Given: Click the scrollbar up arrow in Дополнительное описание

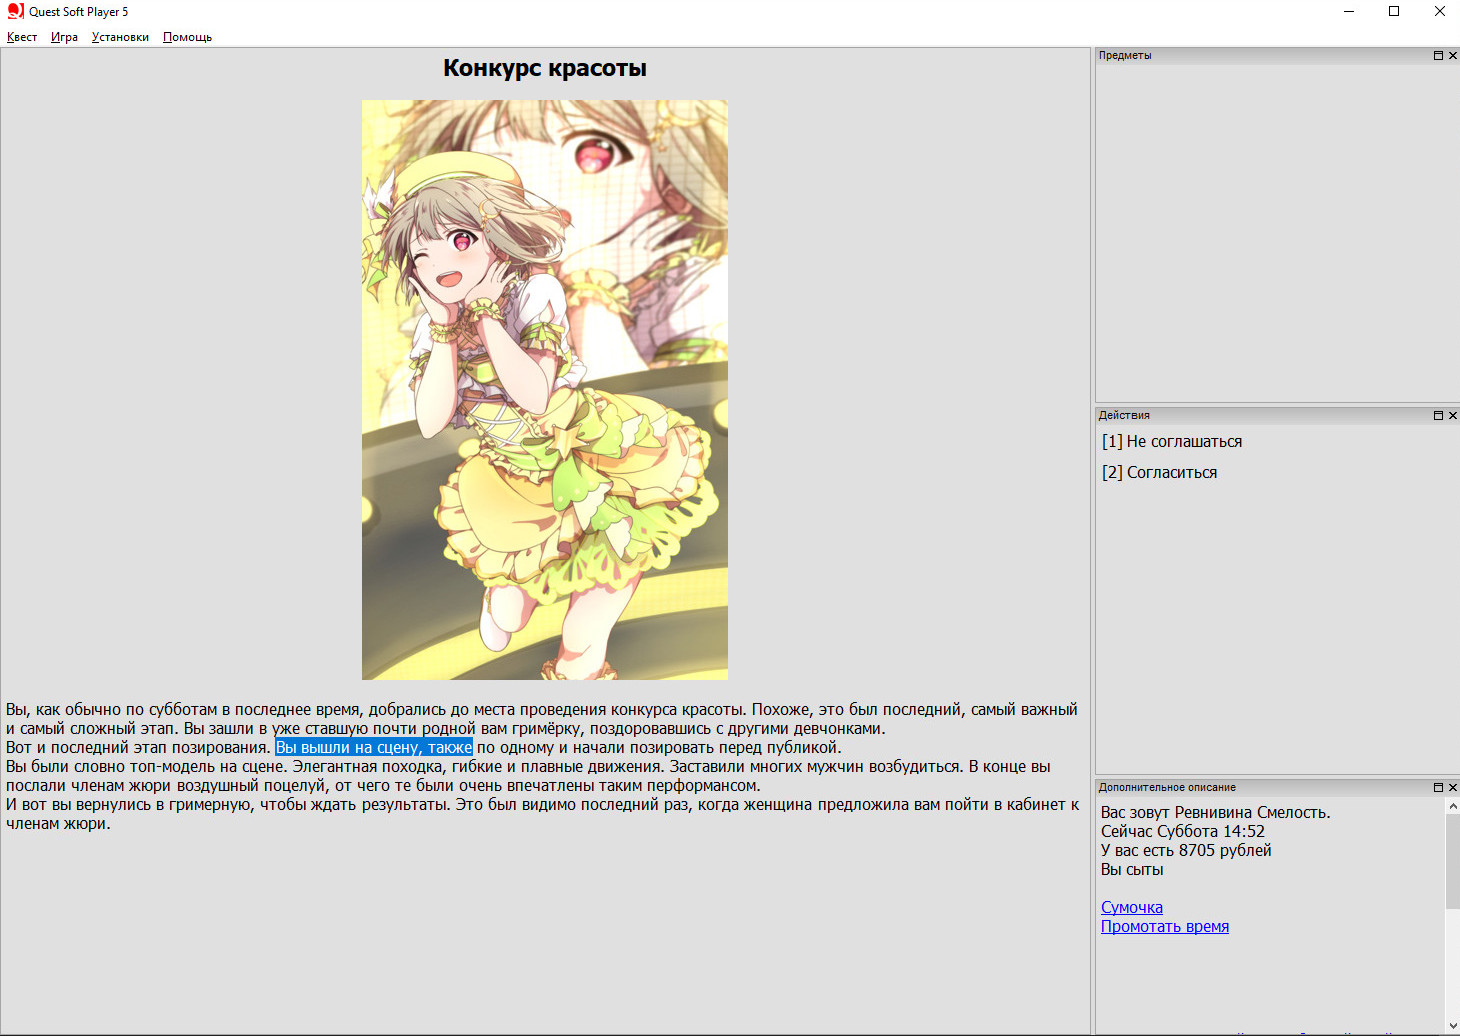Looking at the screenshot, I should 1453,806.
